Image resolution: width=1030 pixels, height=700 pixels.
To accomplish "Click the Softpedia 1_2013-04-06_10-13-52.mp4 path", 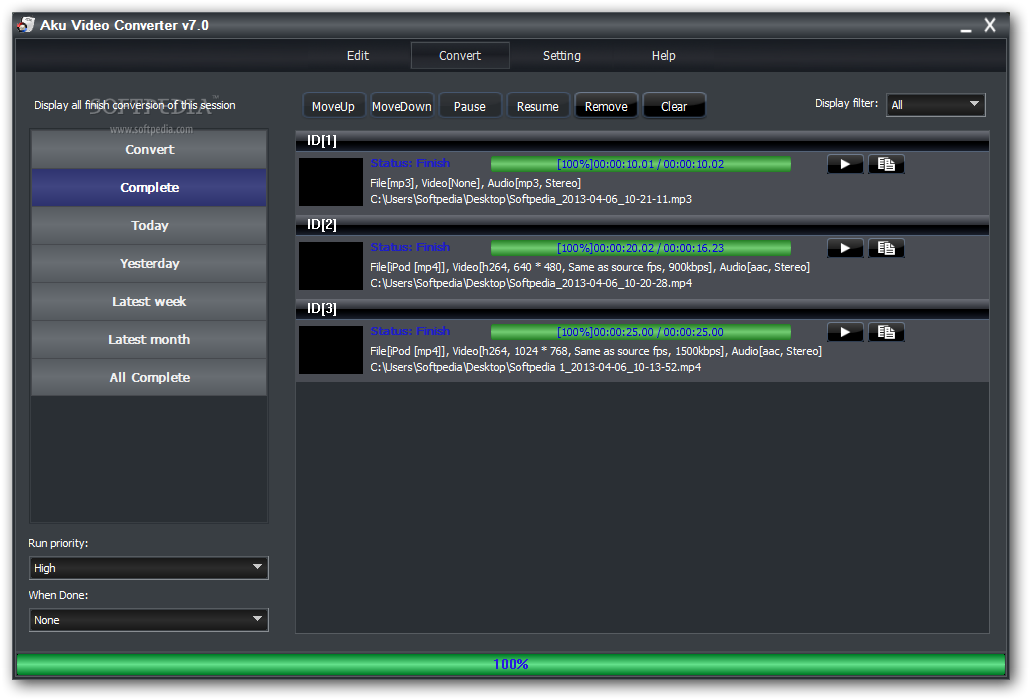I will pos(535,367).
